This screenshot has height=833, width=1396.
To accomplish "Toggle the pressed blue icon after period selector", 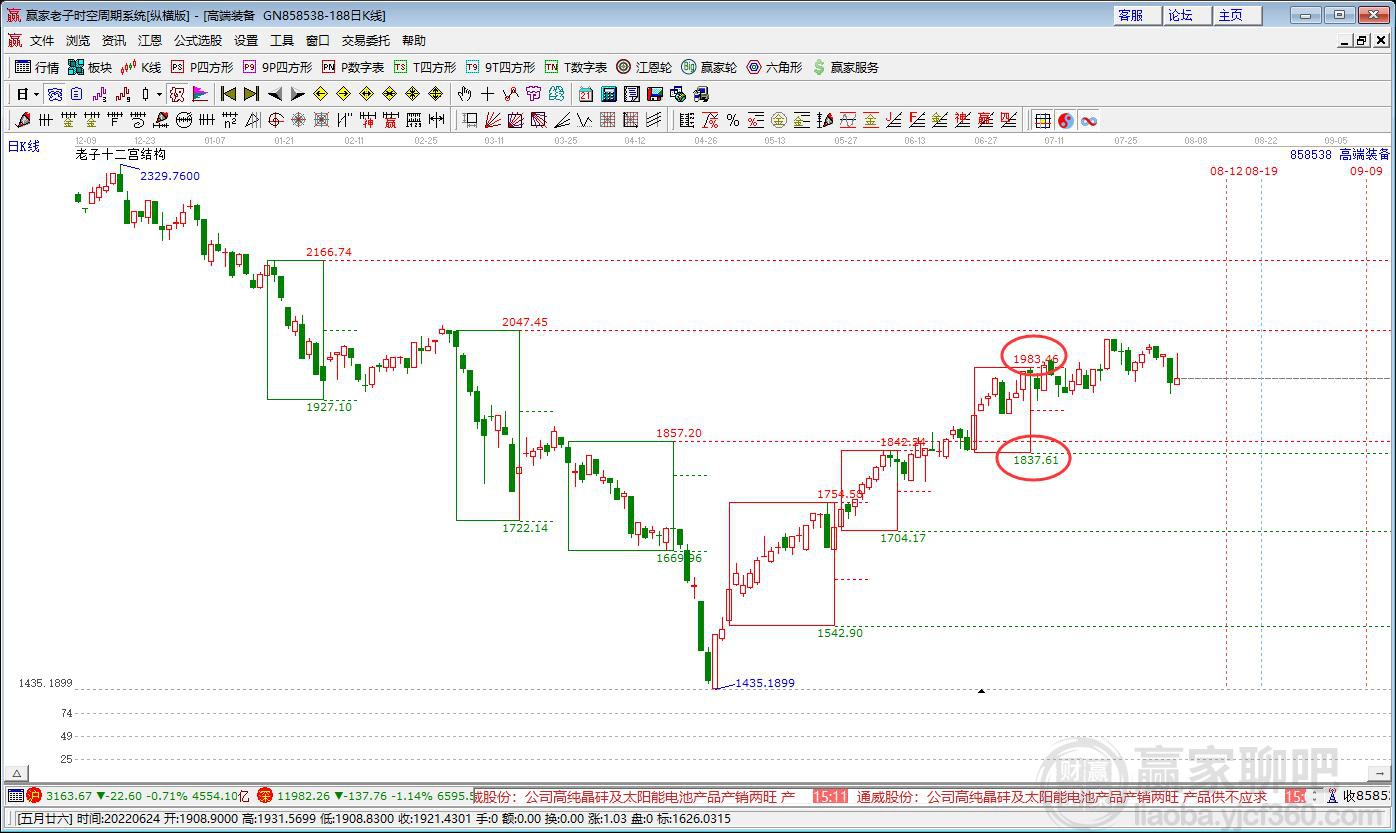I will (x=55, y=94).
